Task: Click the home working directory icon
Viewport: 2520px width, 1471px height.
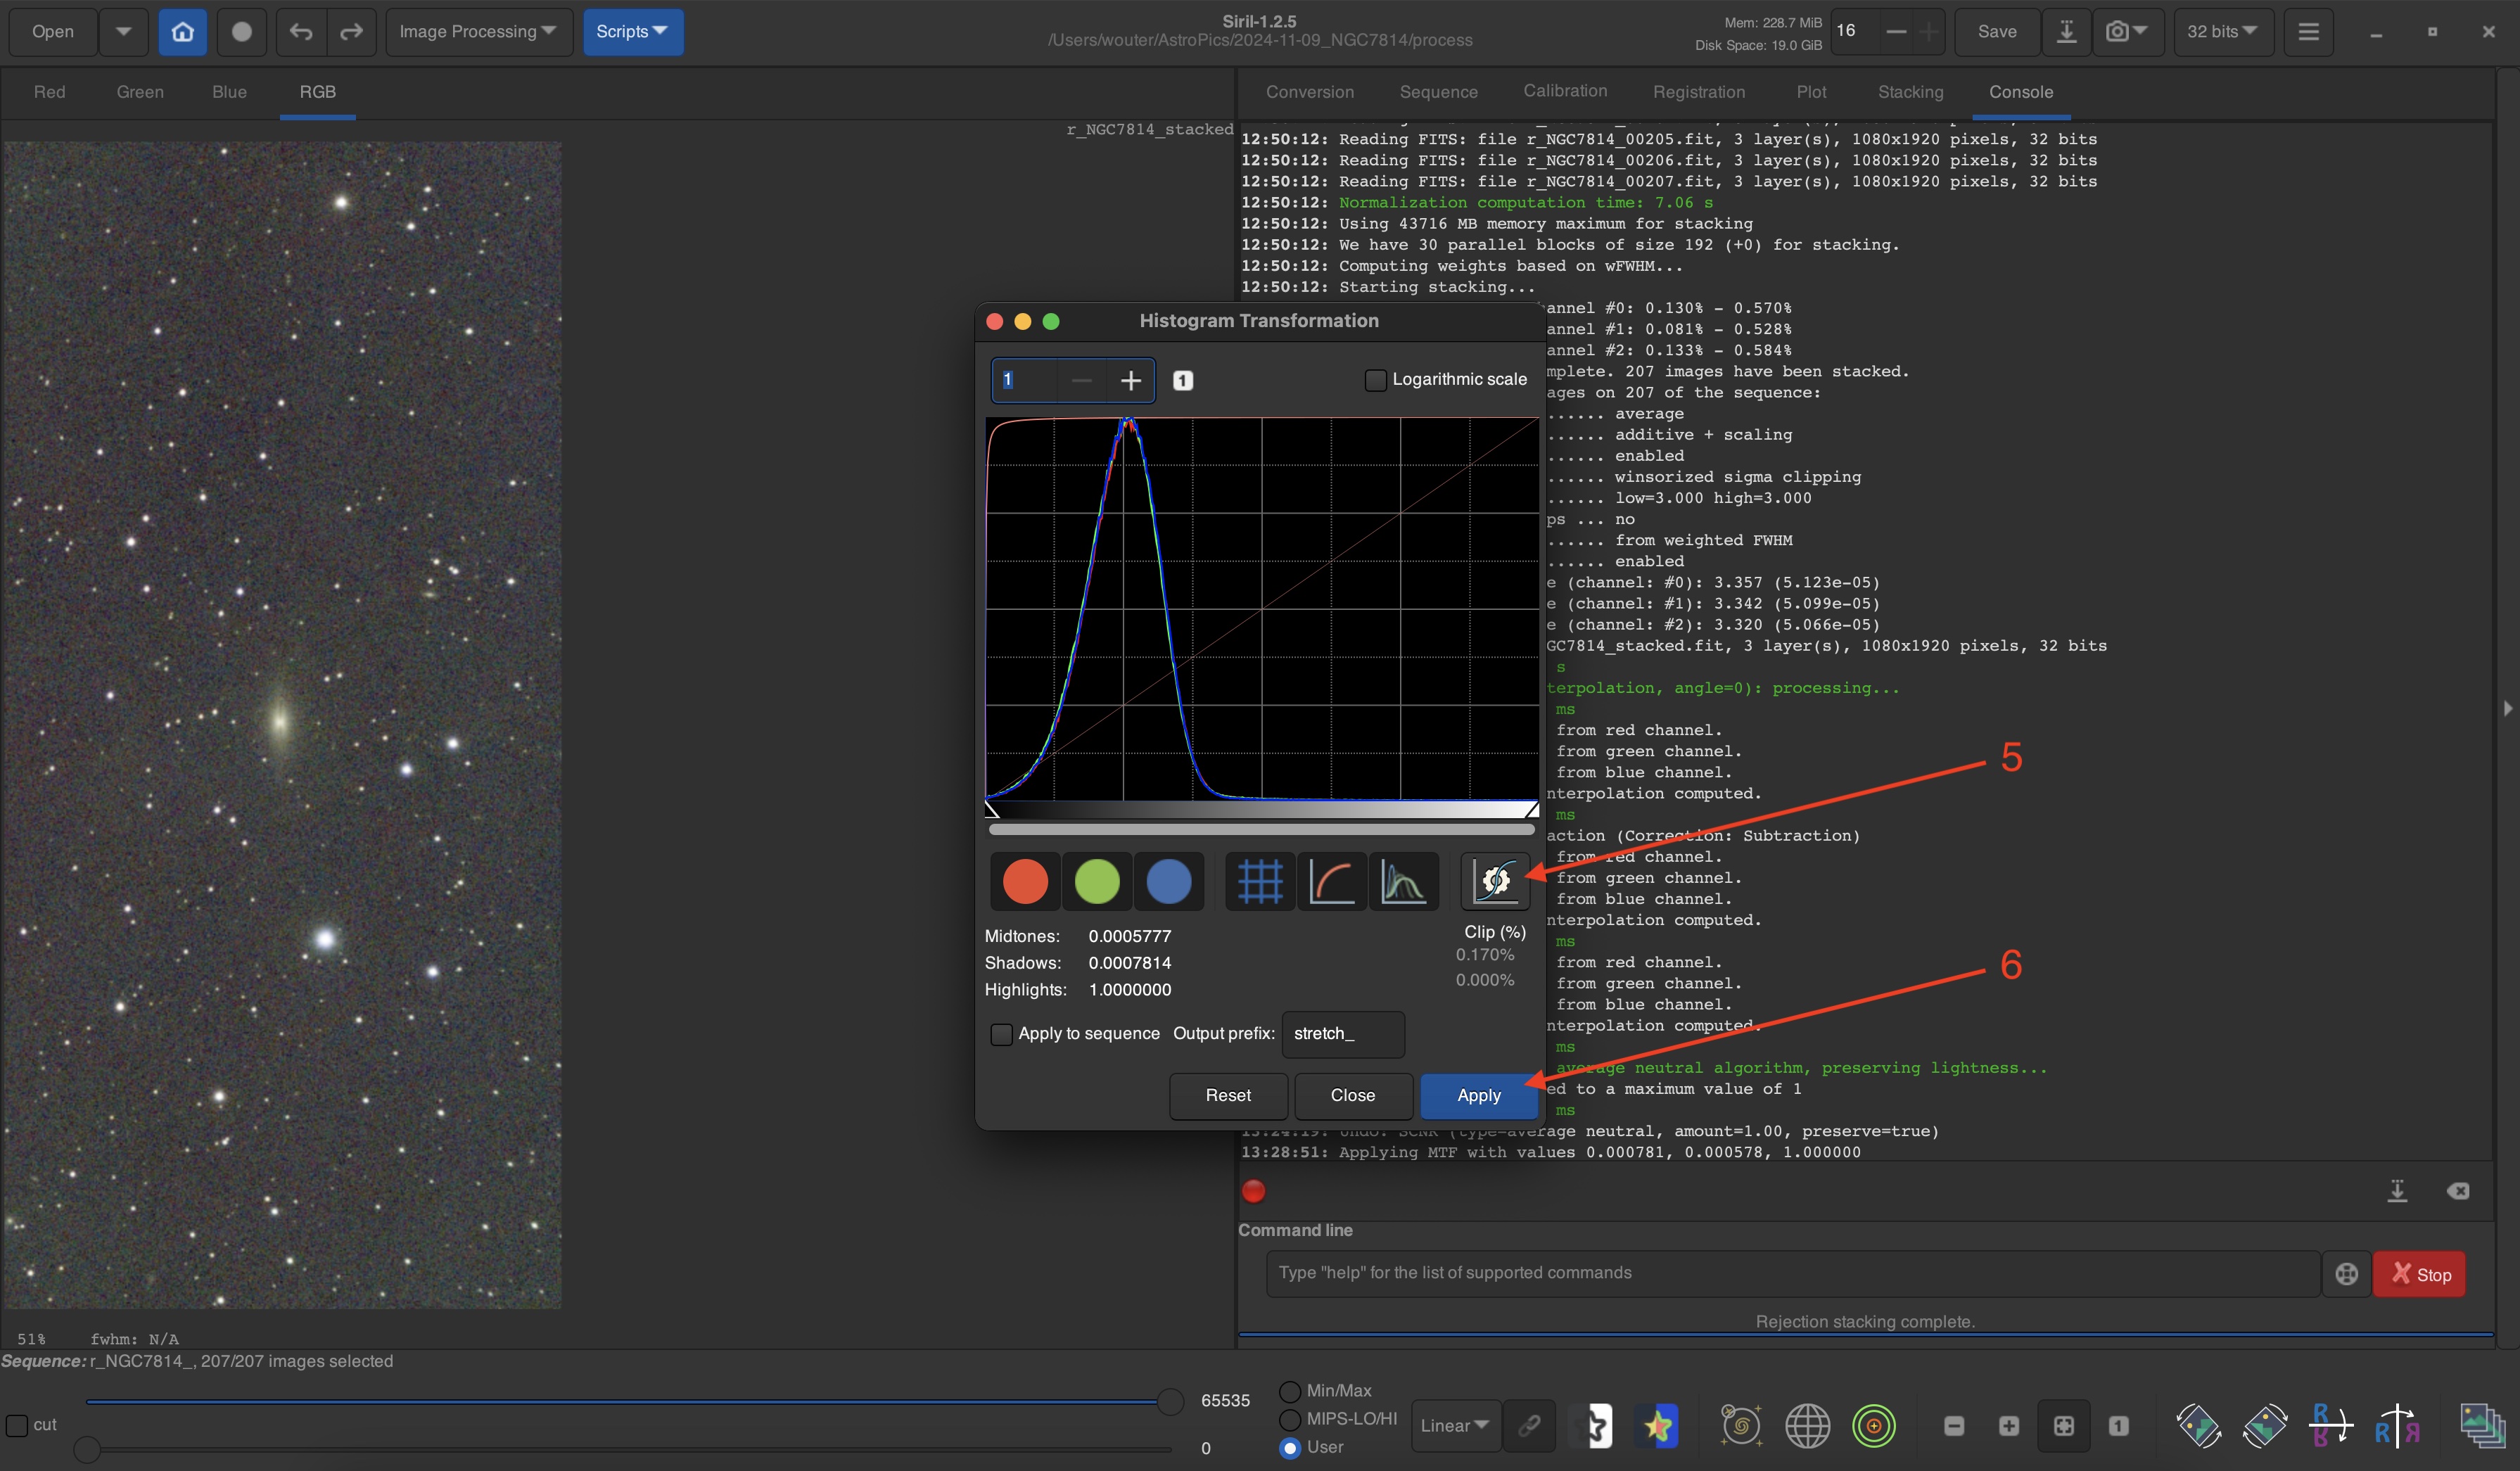Action: 182,32
